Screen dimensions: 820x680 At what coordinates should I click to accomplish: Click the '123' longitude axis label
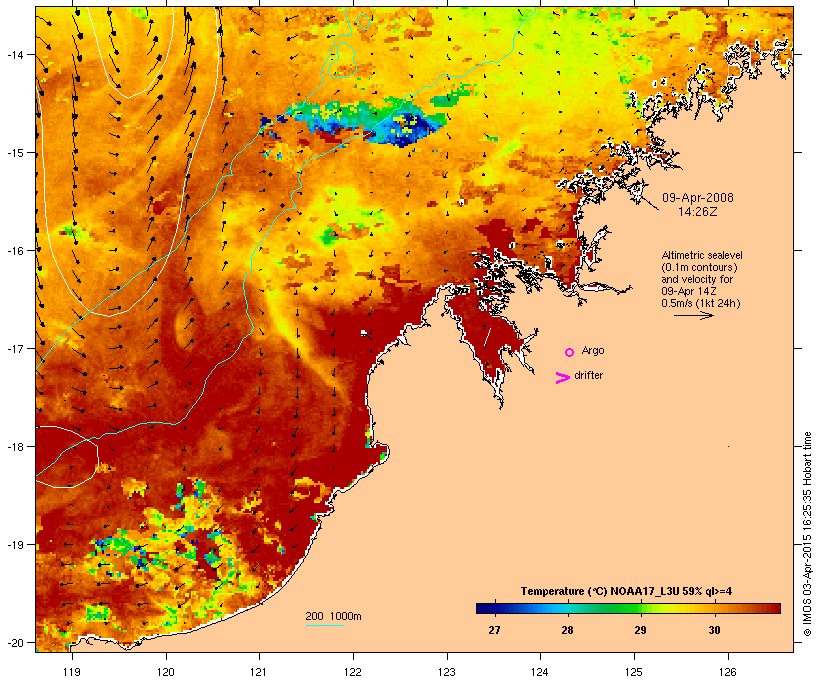447,672
